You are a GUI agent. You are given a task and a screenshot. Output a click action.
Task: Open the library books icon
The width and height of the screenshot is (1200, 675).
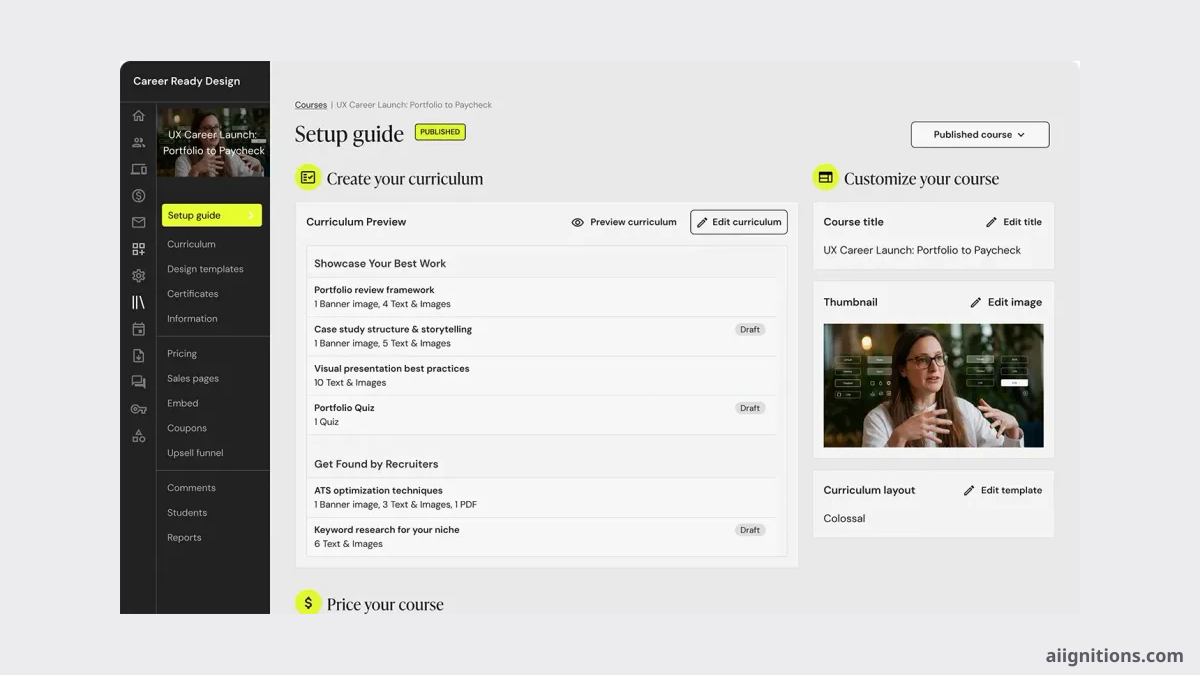coord(138,302)
